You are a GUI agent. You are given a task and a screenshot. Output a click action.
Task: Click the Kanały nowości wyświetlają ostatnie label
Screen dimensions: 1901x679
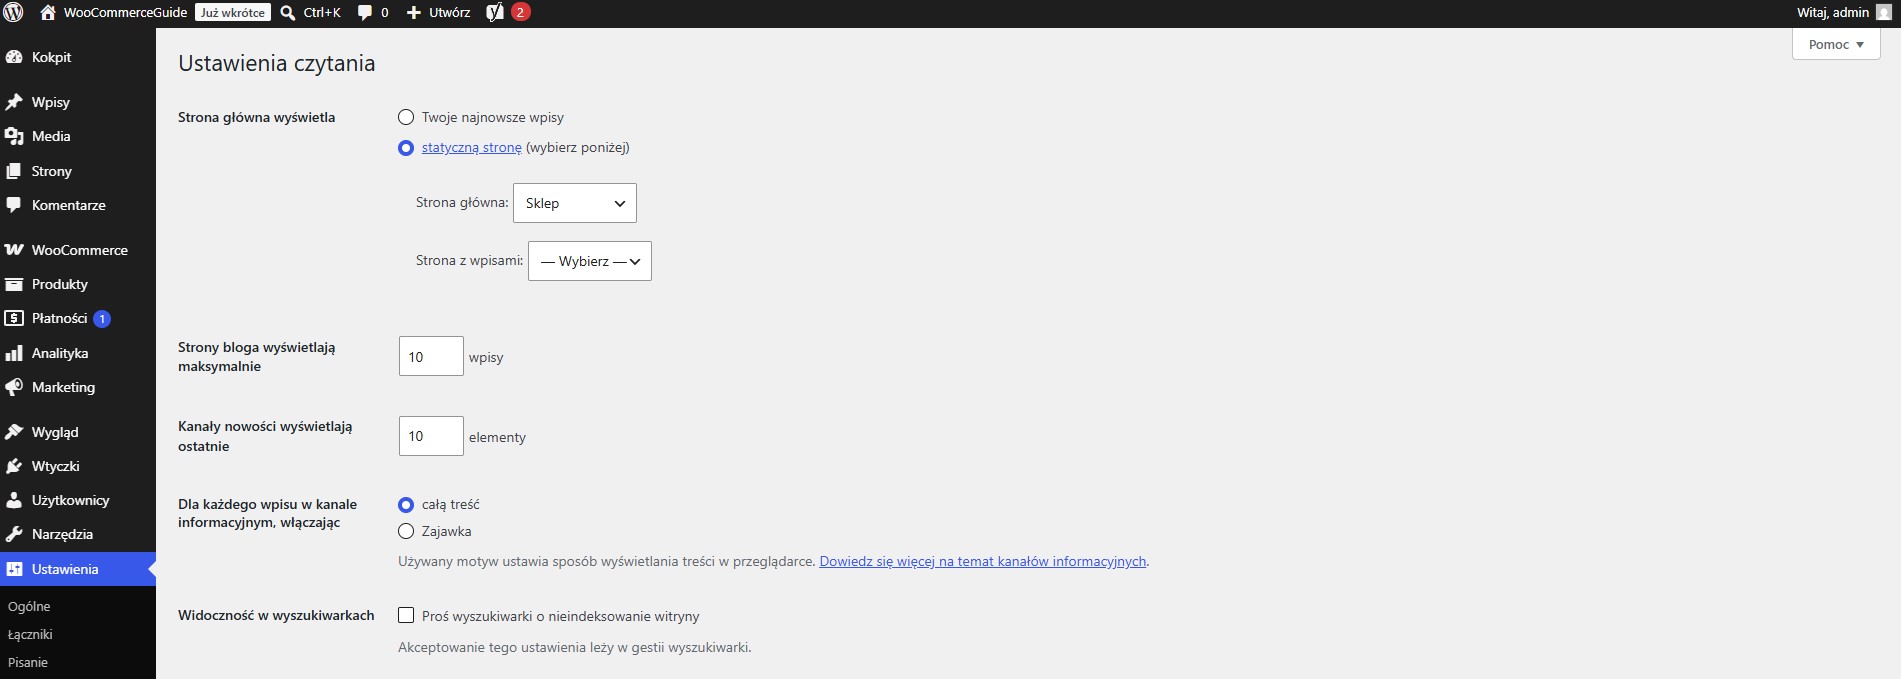(x=265, y=436)
